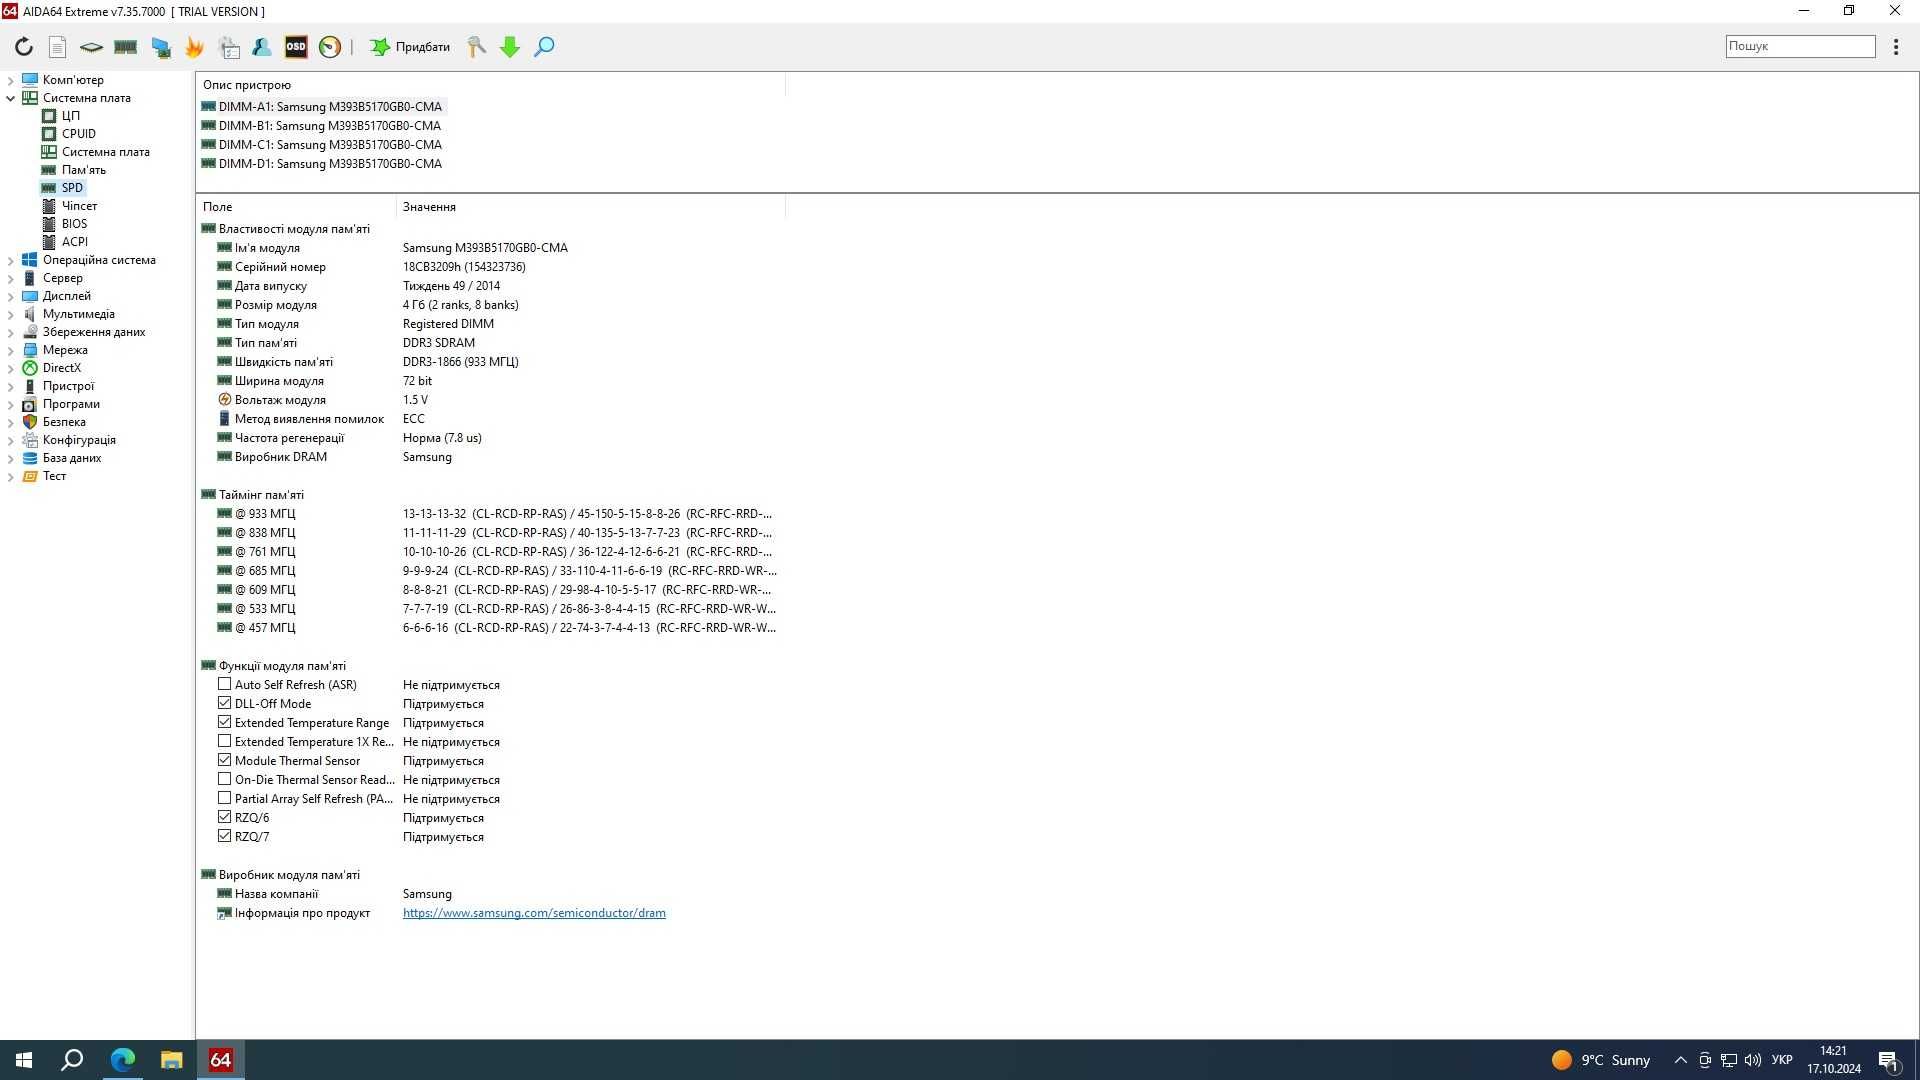The height and width of the screenshot is (1080, 1920).
Task: Open the audit manager checklist icon
Action: pyautogui.click(x=229, y=47)
